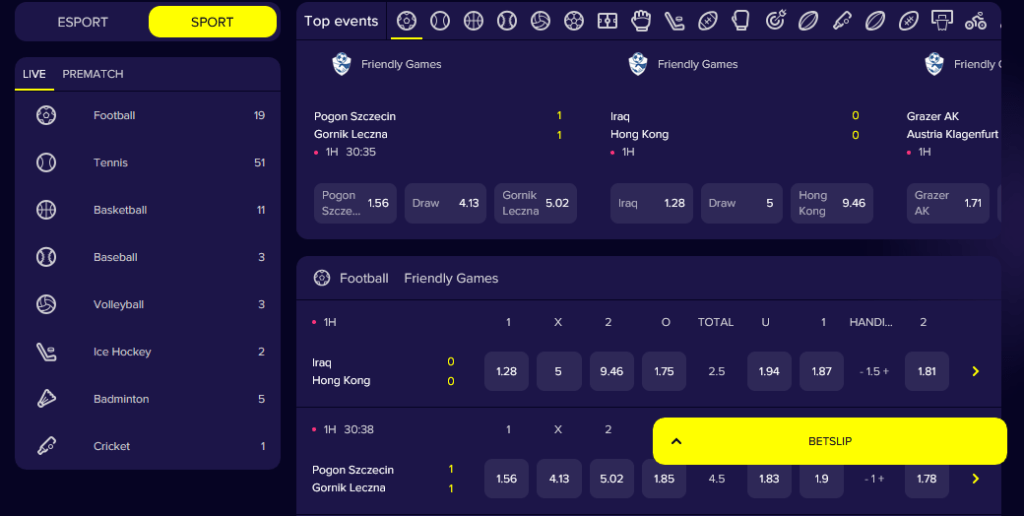Click Pogon Szczecin team name in table
Screen dimensions: 1024x516
click(x=353, y=470)
